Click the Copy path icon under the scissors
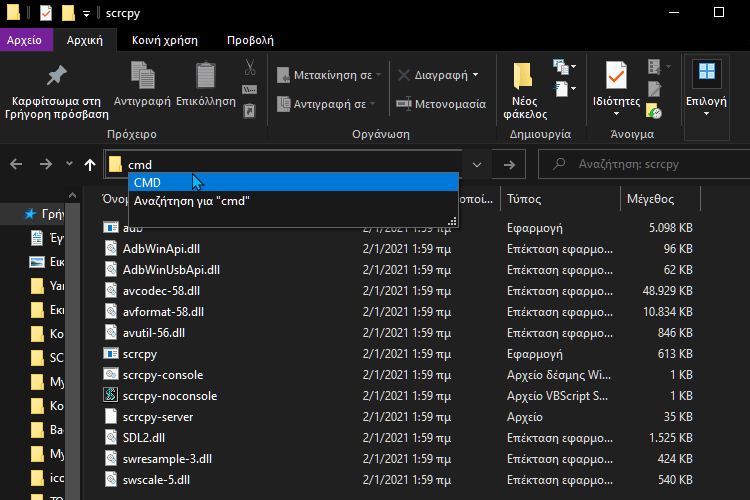Viewport: 750px width, 500px height. (x=250, y=89)
